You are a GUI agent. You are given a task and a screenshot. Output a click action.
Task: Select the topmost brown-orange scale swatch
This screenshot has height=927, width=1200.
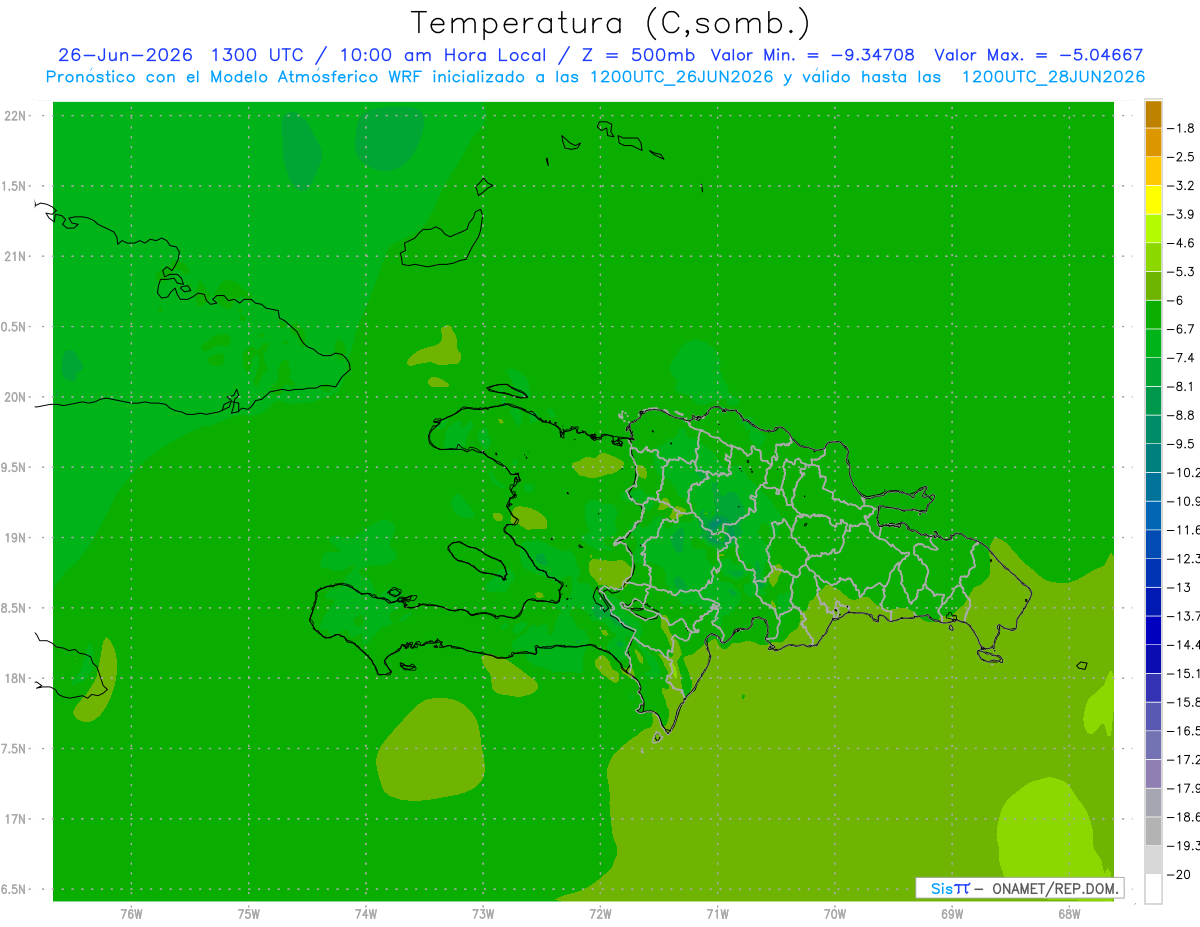1153,114
